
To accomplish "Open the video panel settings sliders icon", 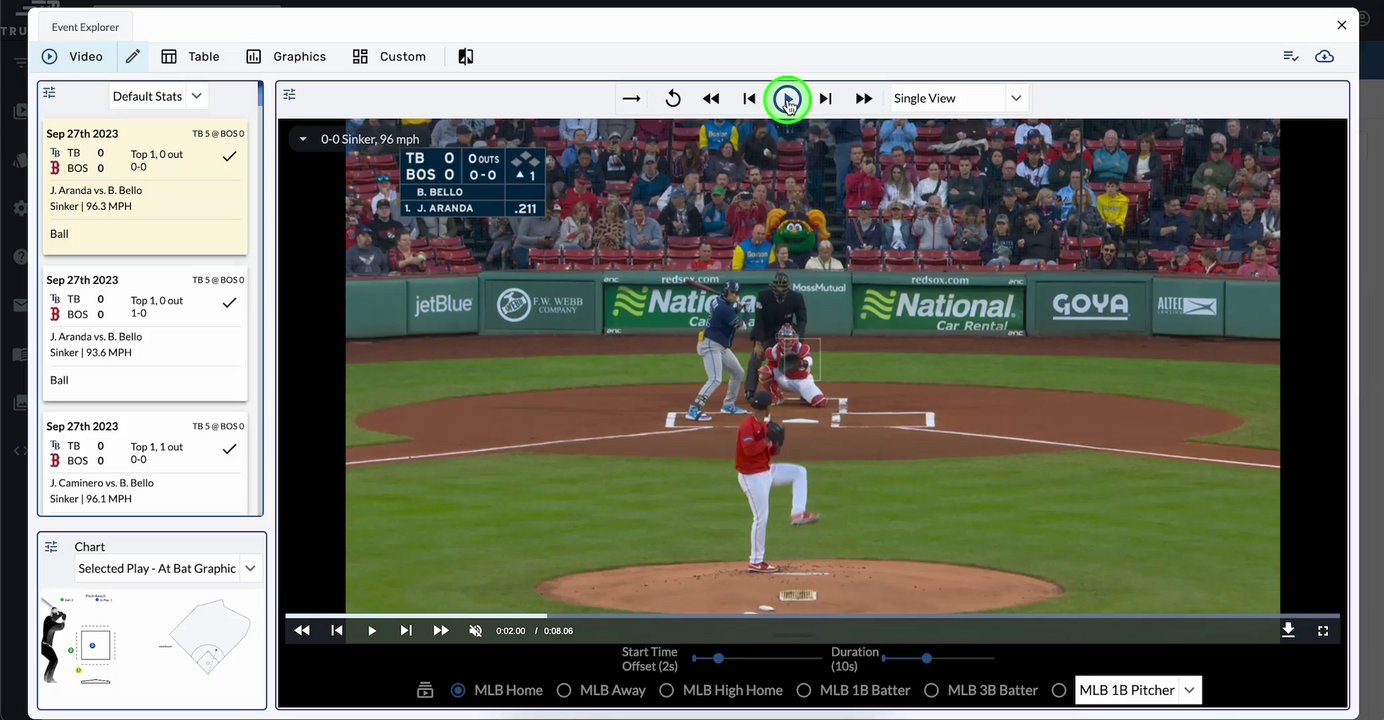I will coord(289,95).
